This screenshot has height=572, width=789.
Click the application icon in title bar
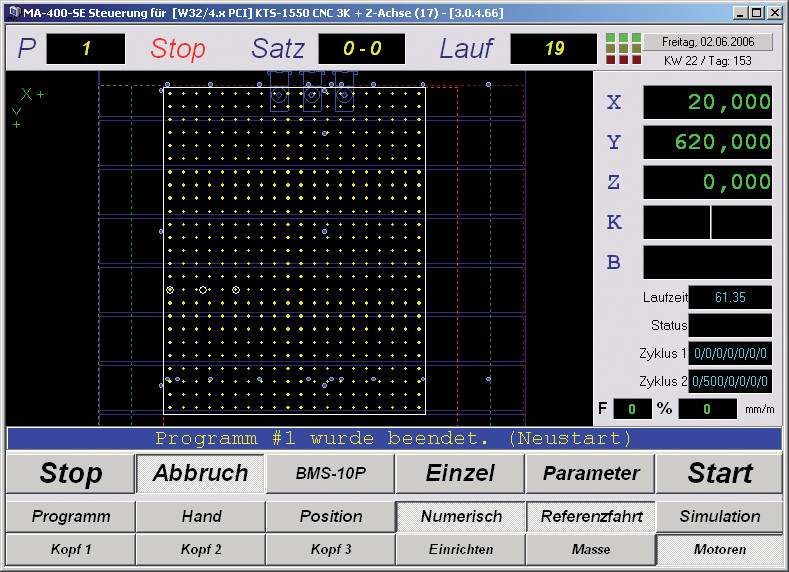point(15,12)
